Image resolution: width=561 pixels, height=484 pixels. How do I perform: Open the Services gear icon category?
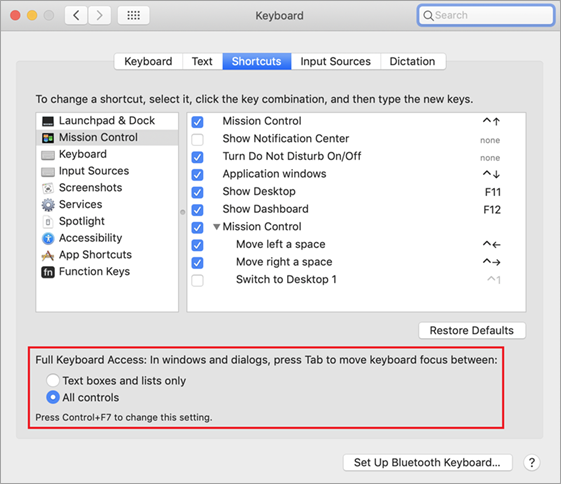click(48, 205)
